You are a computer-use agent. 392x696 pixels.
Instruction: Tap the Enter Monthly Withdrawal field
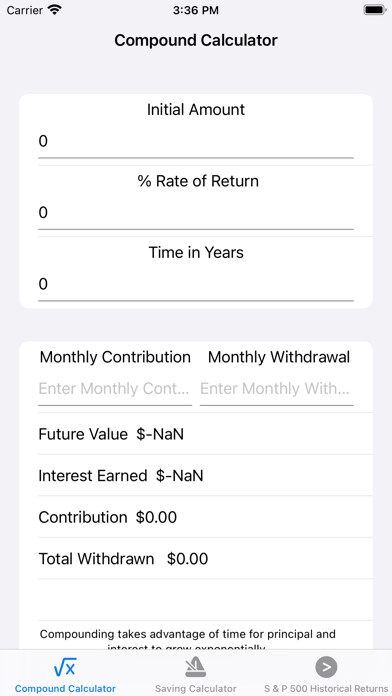tap(277, 389)
